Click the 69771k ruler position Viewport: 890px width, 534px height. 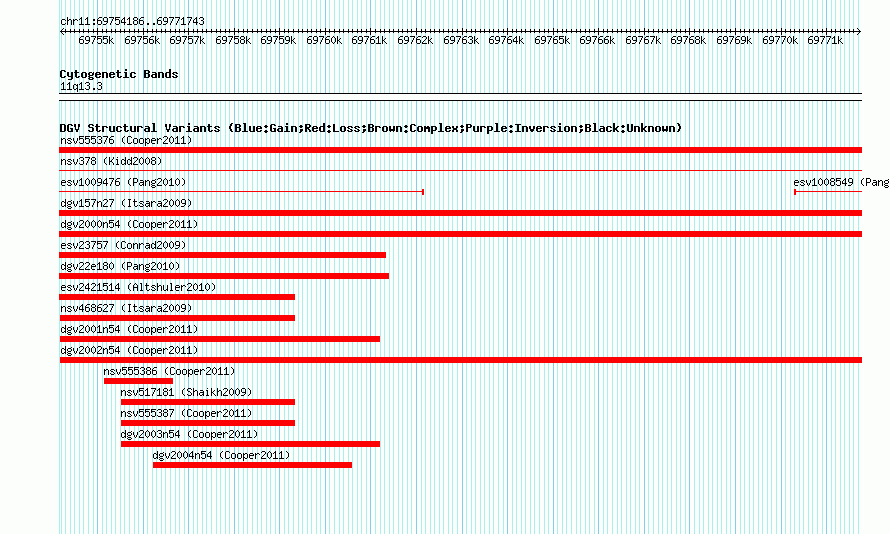(x=825, y=40)
